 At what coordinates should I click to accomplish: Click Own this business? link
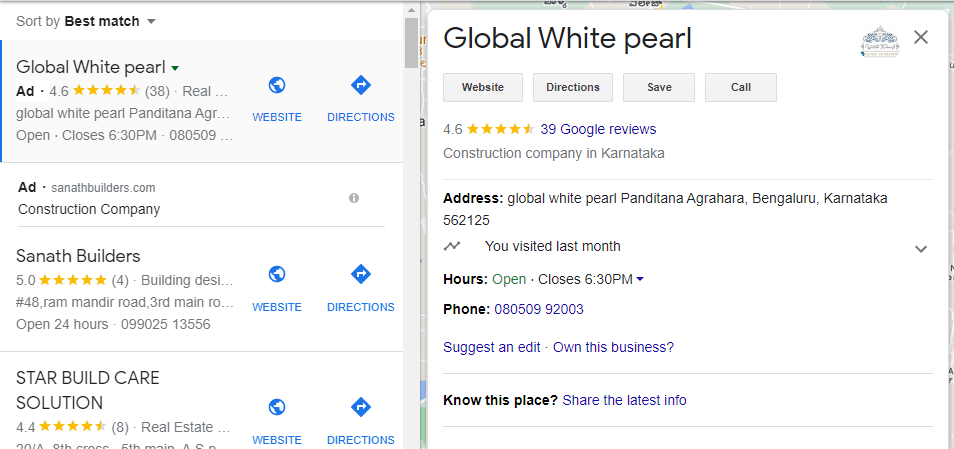click(x=613, y=347)
